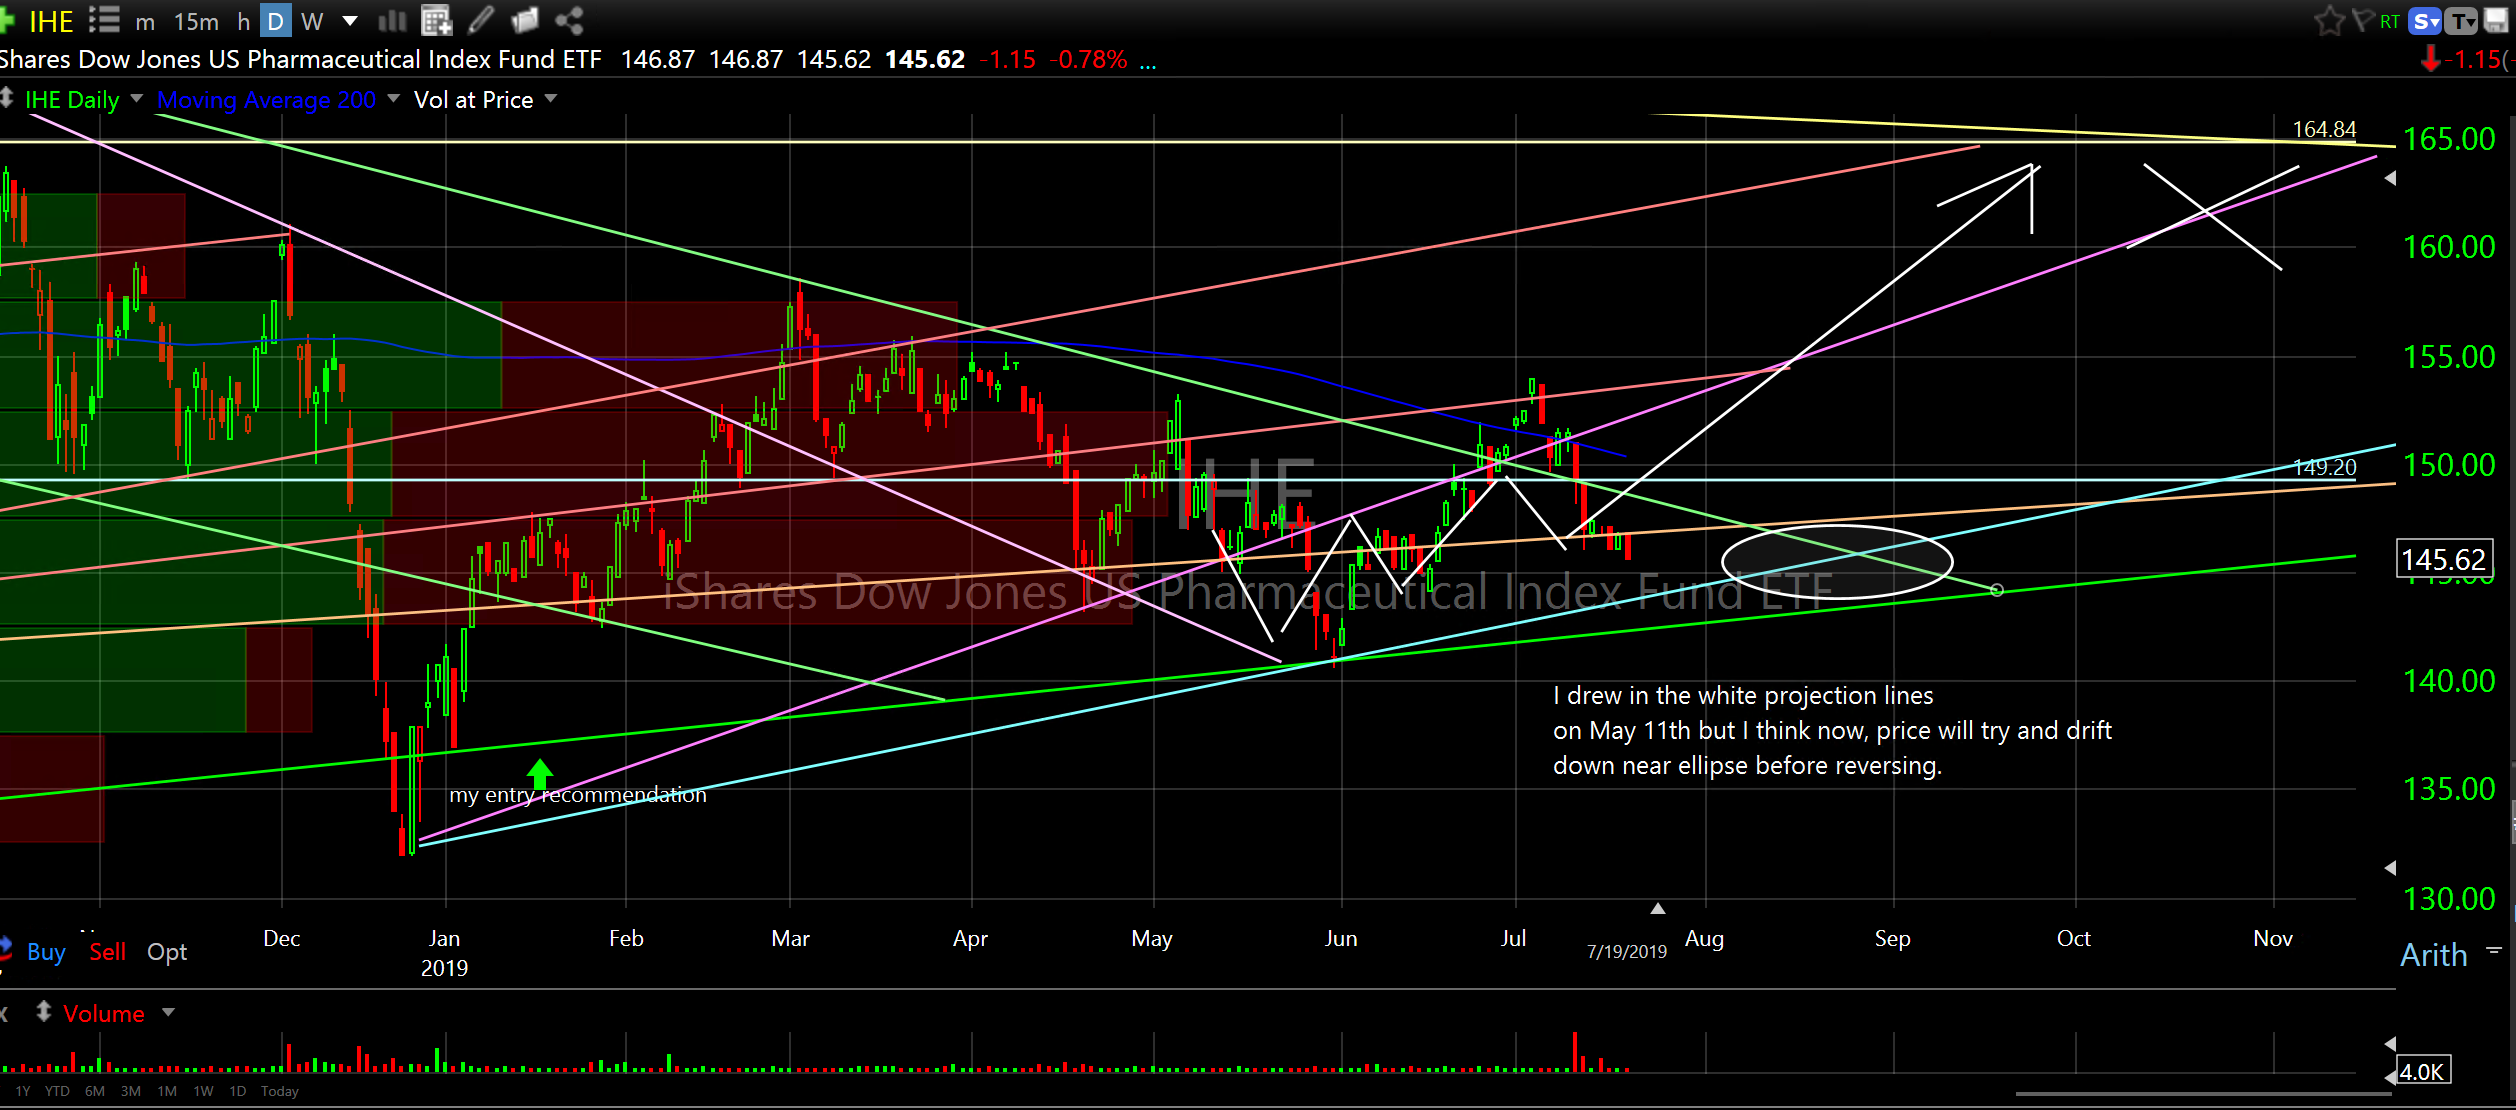Open the blue S dropdown button

pos(2425,21)
